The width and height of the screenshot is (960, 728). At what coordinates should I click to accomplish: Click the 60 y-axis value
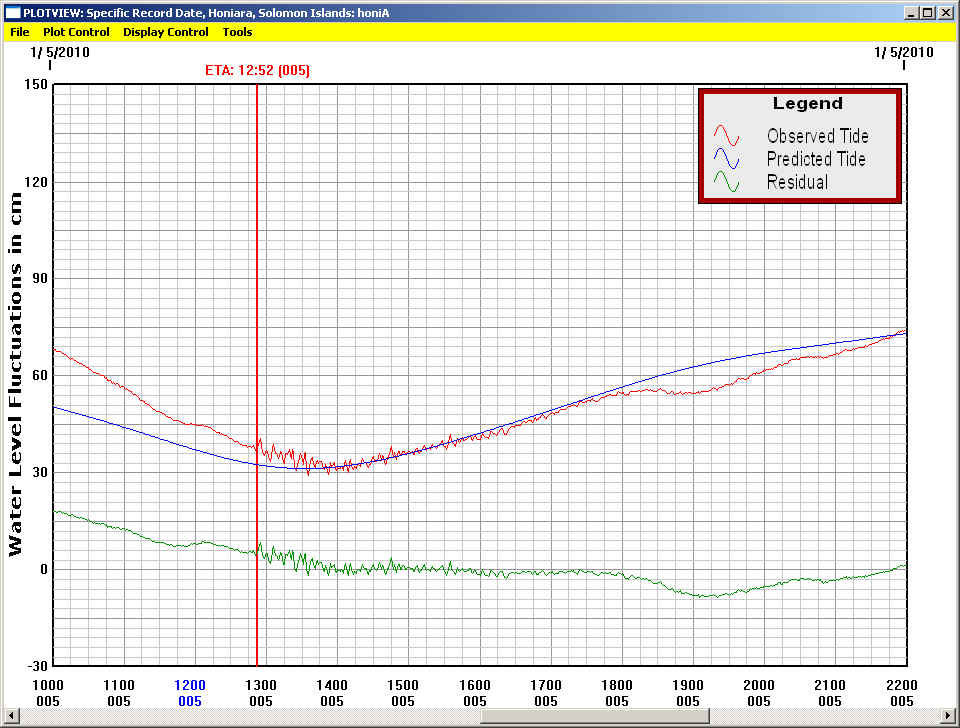tap(39, 375)
